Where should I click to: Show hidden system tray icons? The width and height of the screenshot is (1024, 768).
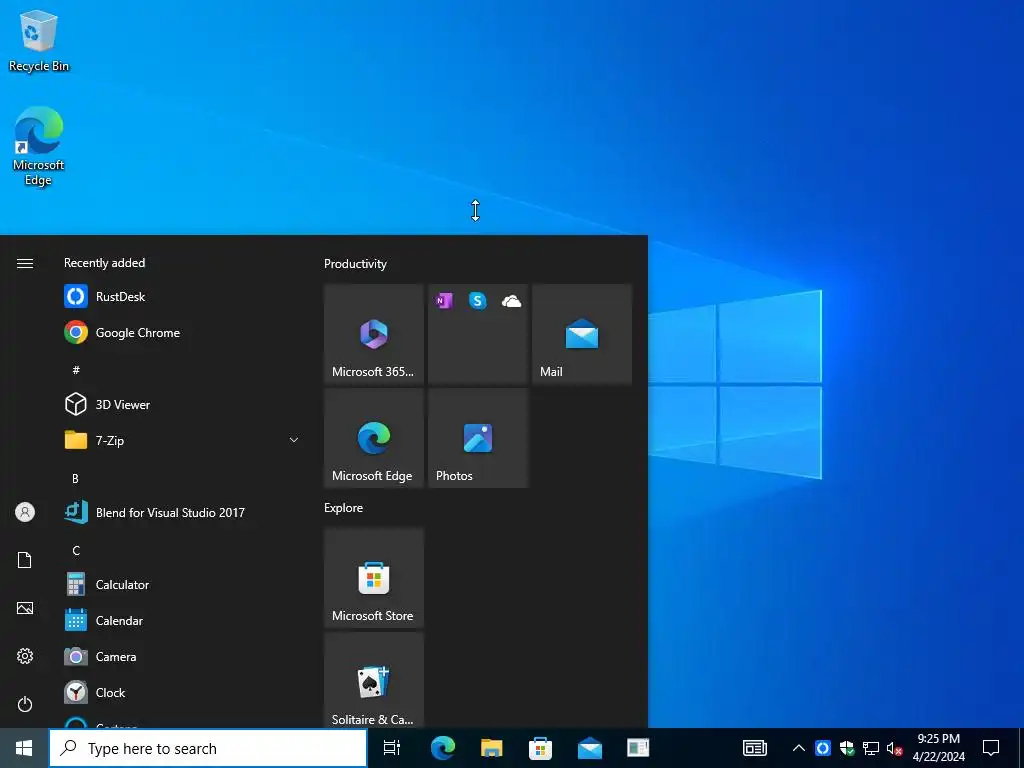coord(799,748)
